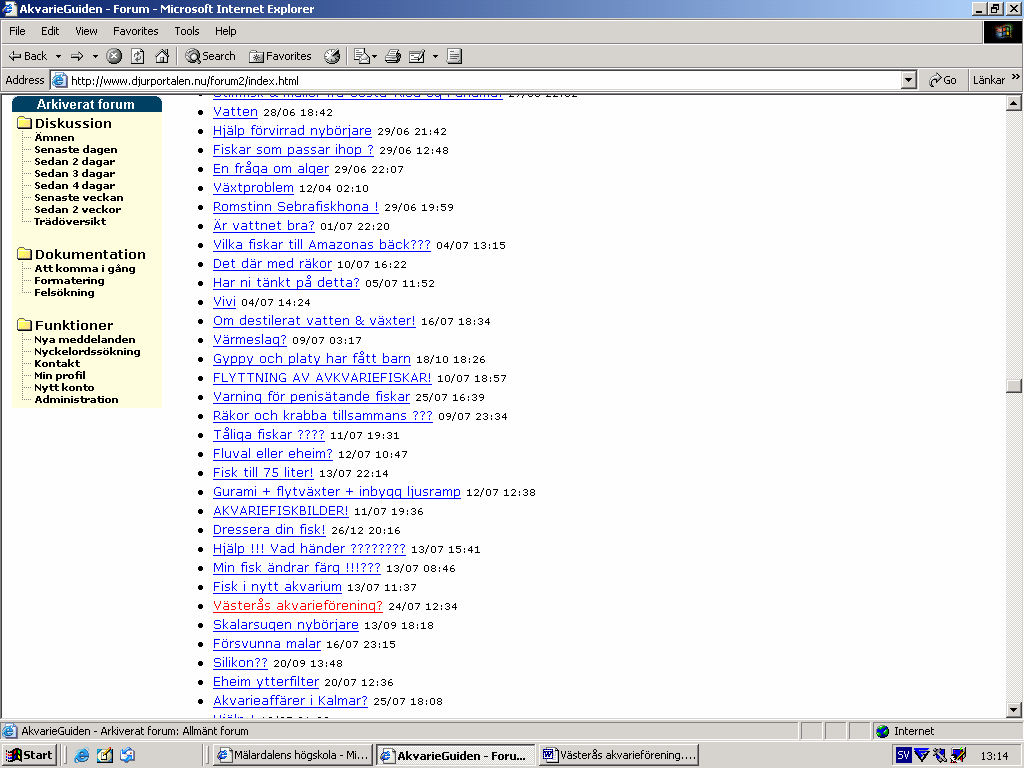The image size is (1024, 768).
Task: Stop page loading with the Stop icon
Action: click(x=114, y=56)
